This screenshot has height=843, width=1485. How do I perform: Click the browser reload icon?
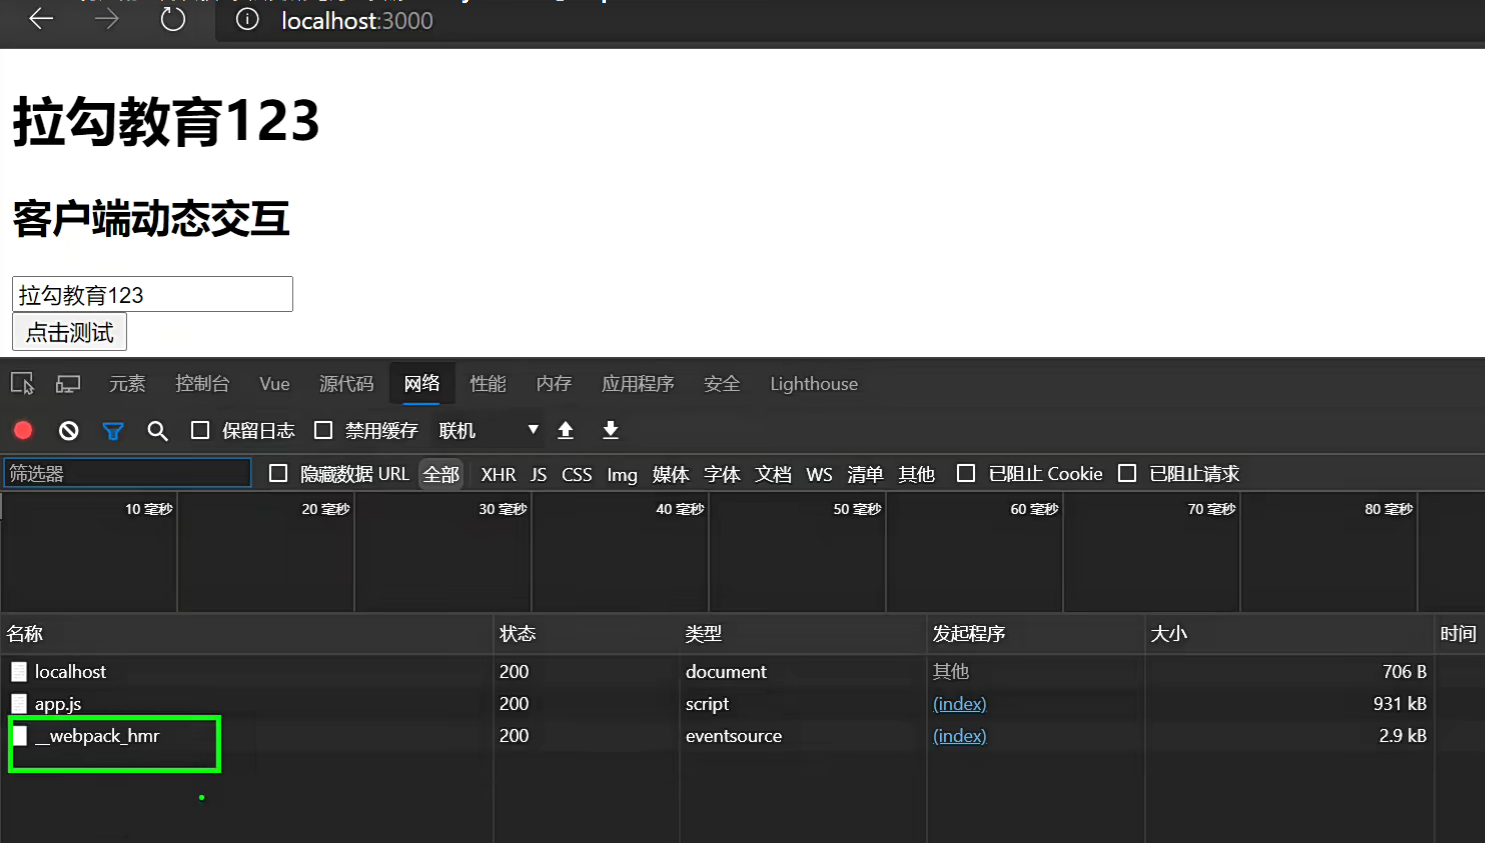[x=173, y=20]
